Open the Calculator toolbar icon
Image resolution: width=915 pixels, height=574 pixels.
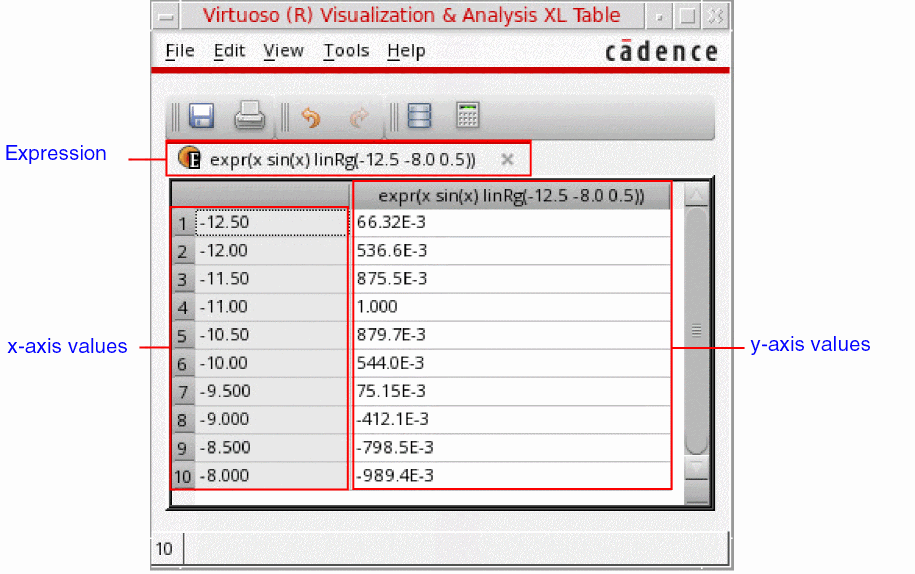click(467, 115)
